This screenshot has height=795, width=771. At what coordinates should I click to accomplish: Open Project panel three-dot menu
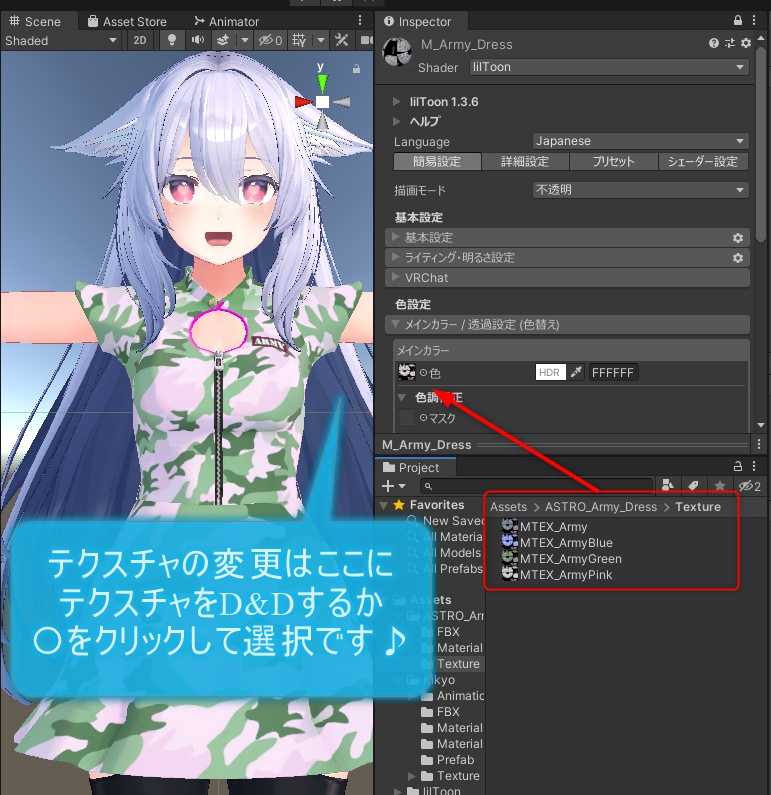click(x=754, y=466)
